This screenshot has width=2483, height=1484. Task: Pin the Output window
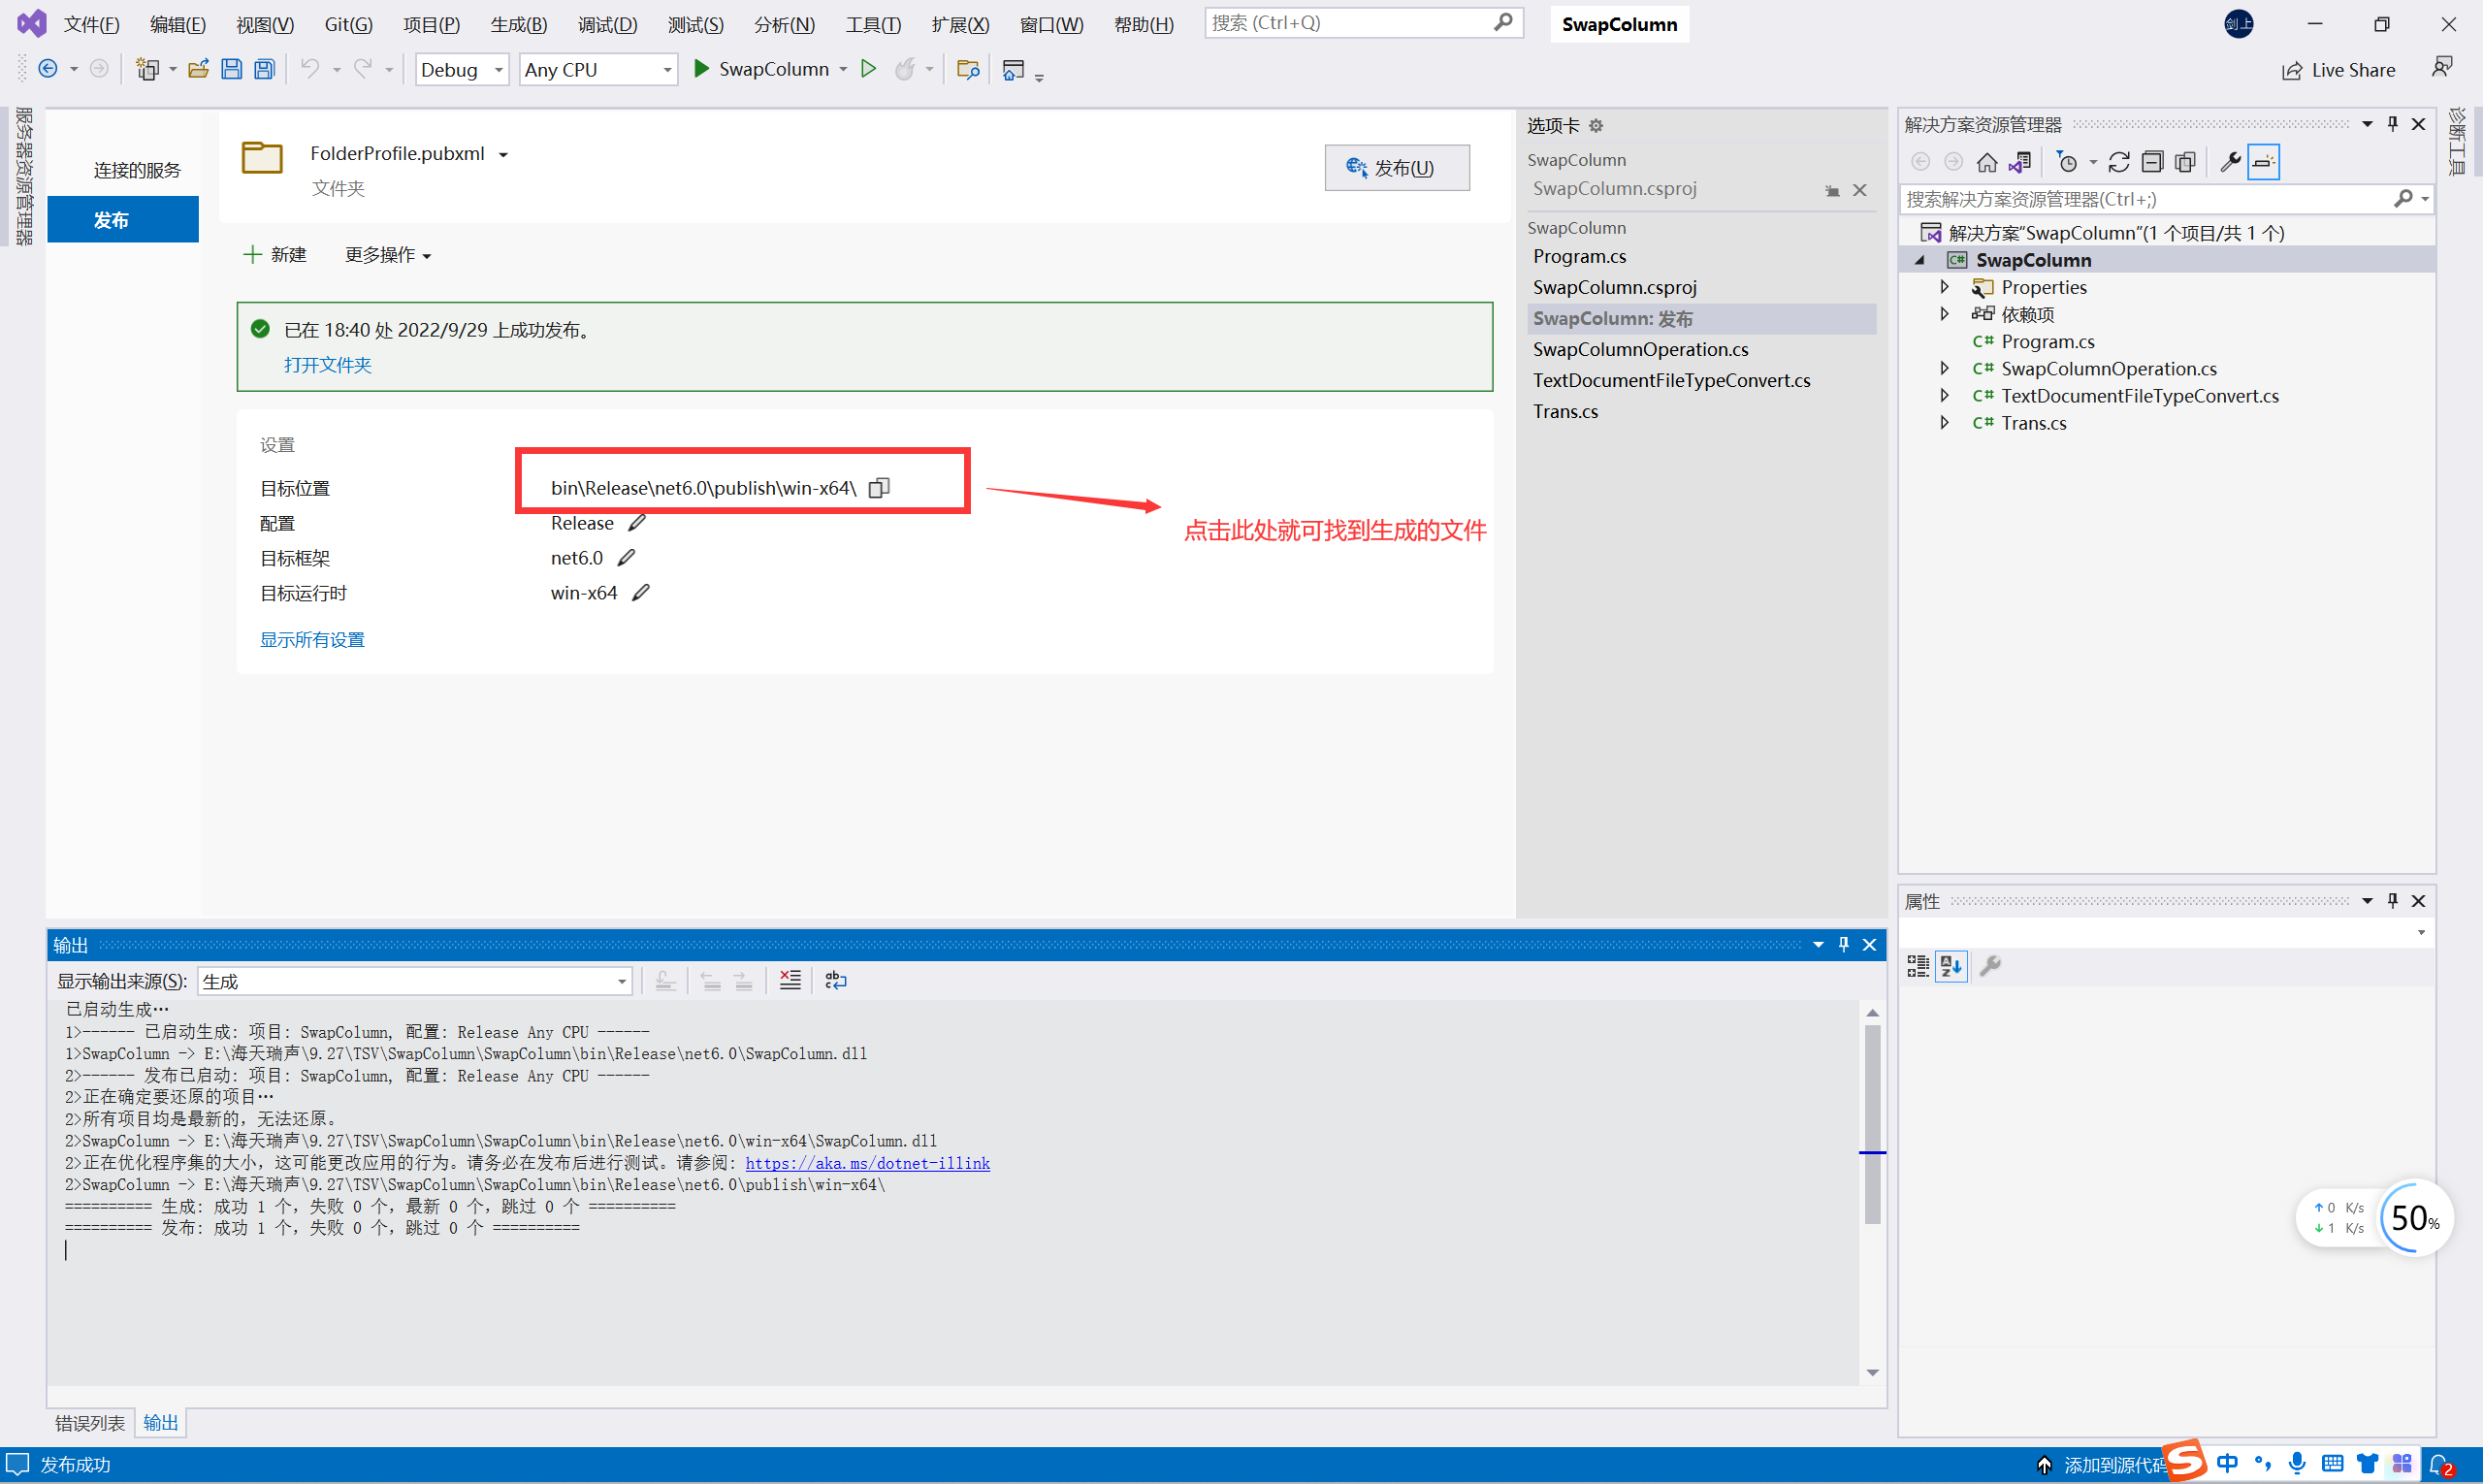[1843, 944]
